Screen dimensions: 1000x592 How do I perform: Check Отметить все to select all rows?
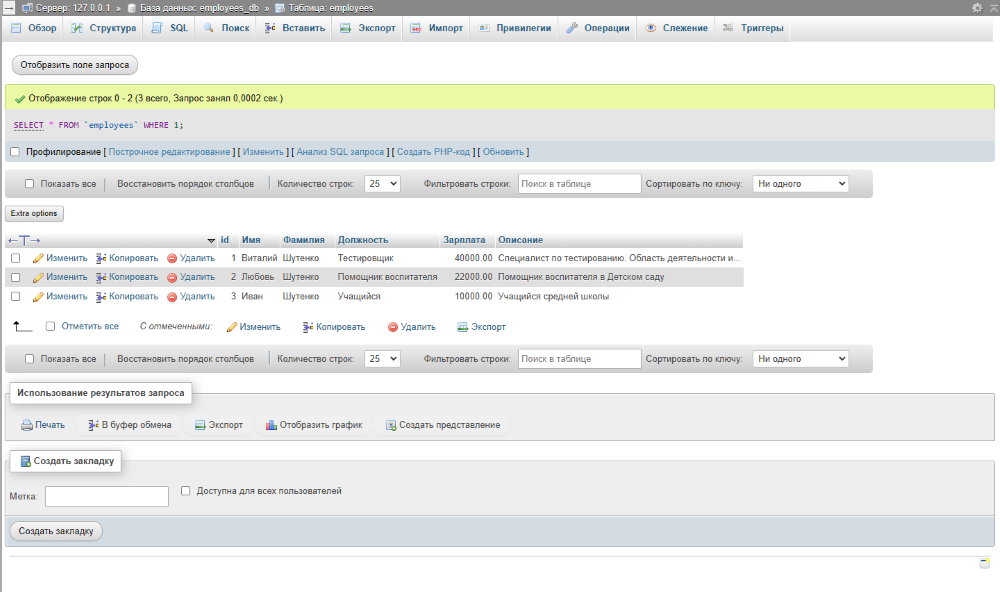point(47,326)
